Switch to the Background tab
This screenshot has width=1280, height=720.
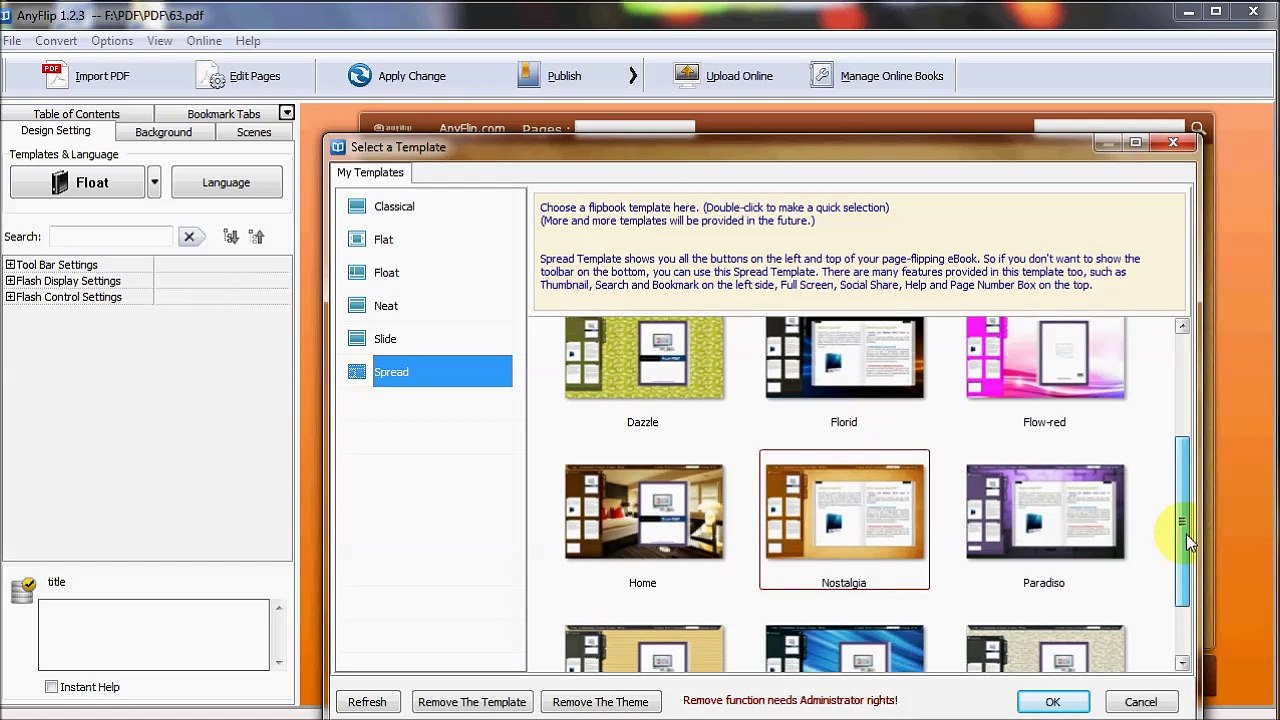[163, 132]
